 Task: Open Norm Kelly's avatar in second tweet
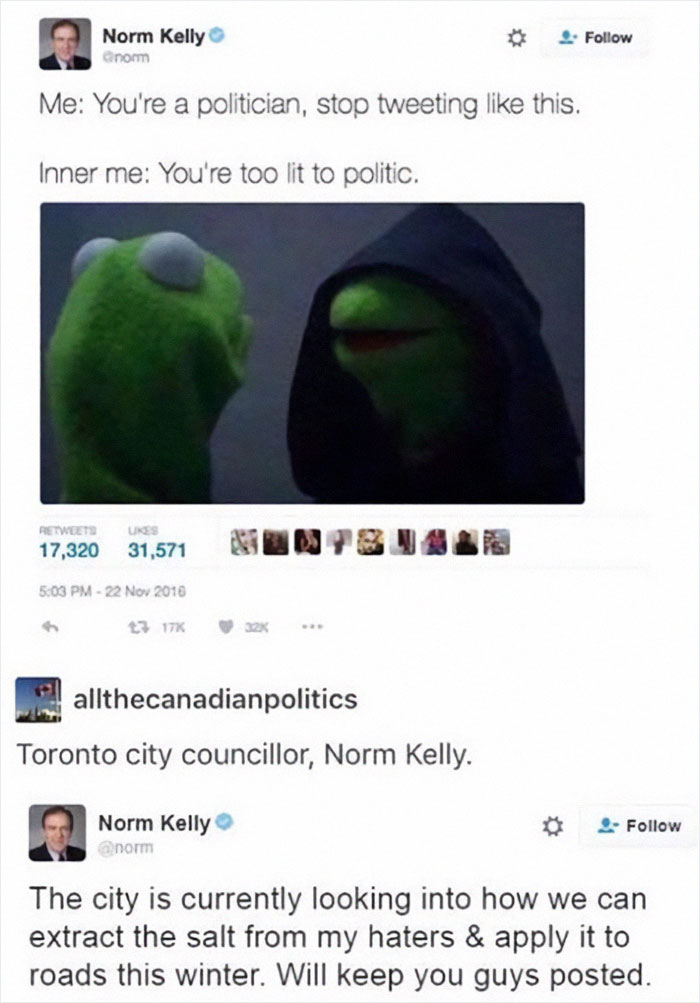pos(58,833)
